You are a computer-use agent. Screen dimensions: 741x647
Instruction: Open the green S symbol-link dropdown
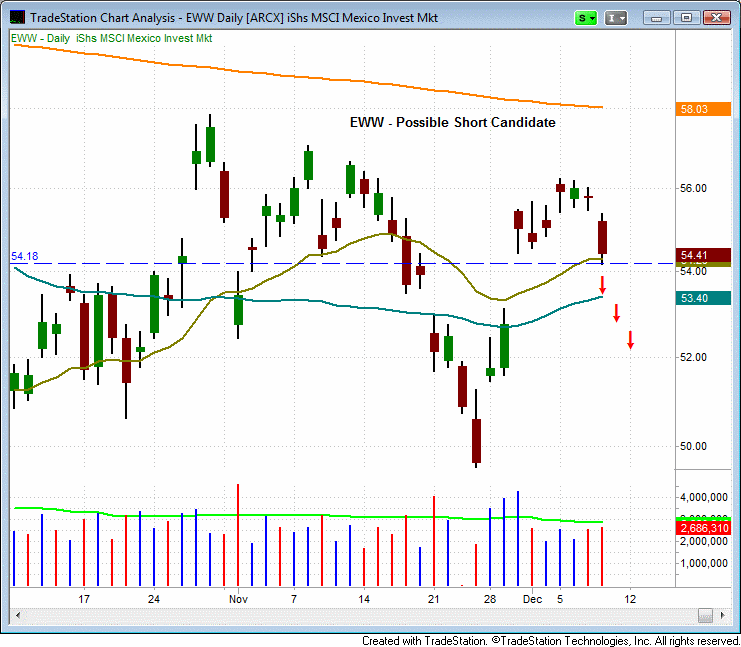click(x=587, y=18)
